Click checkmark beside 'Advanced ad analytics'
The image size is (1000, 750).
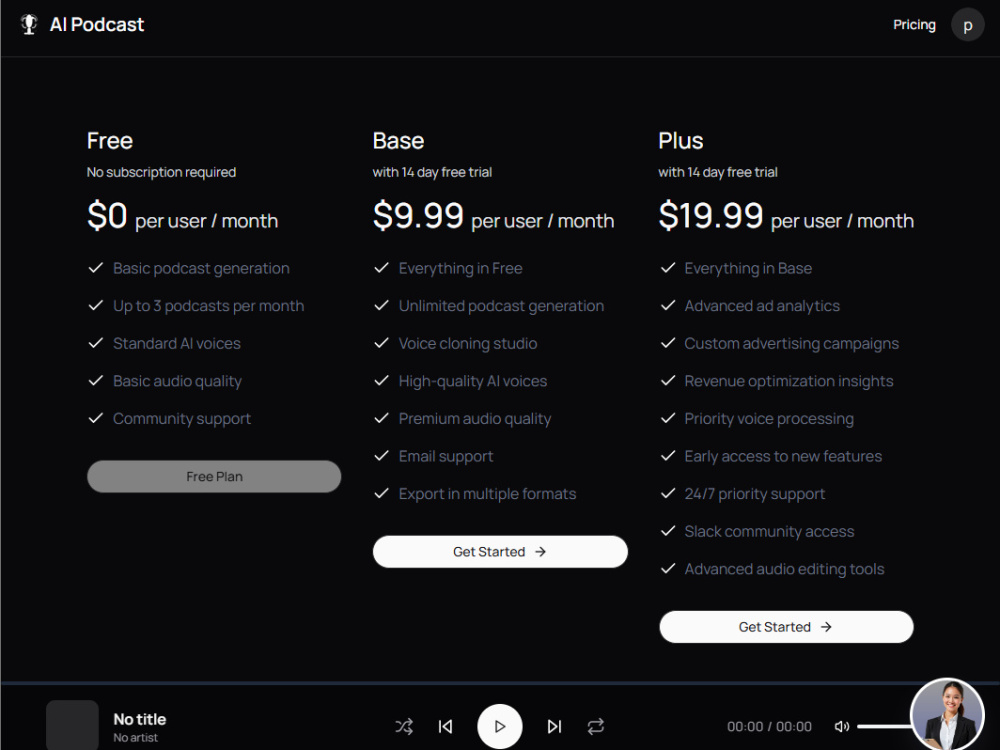[668, 305]
